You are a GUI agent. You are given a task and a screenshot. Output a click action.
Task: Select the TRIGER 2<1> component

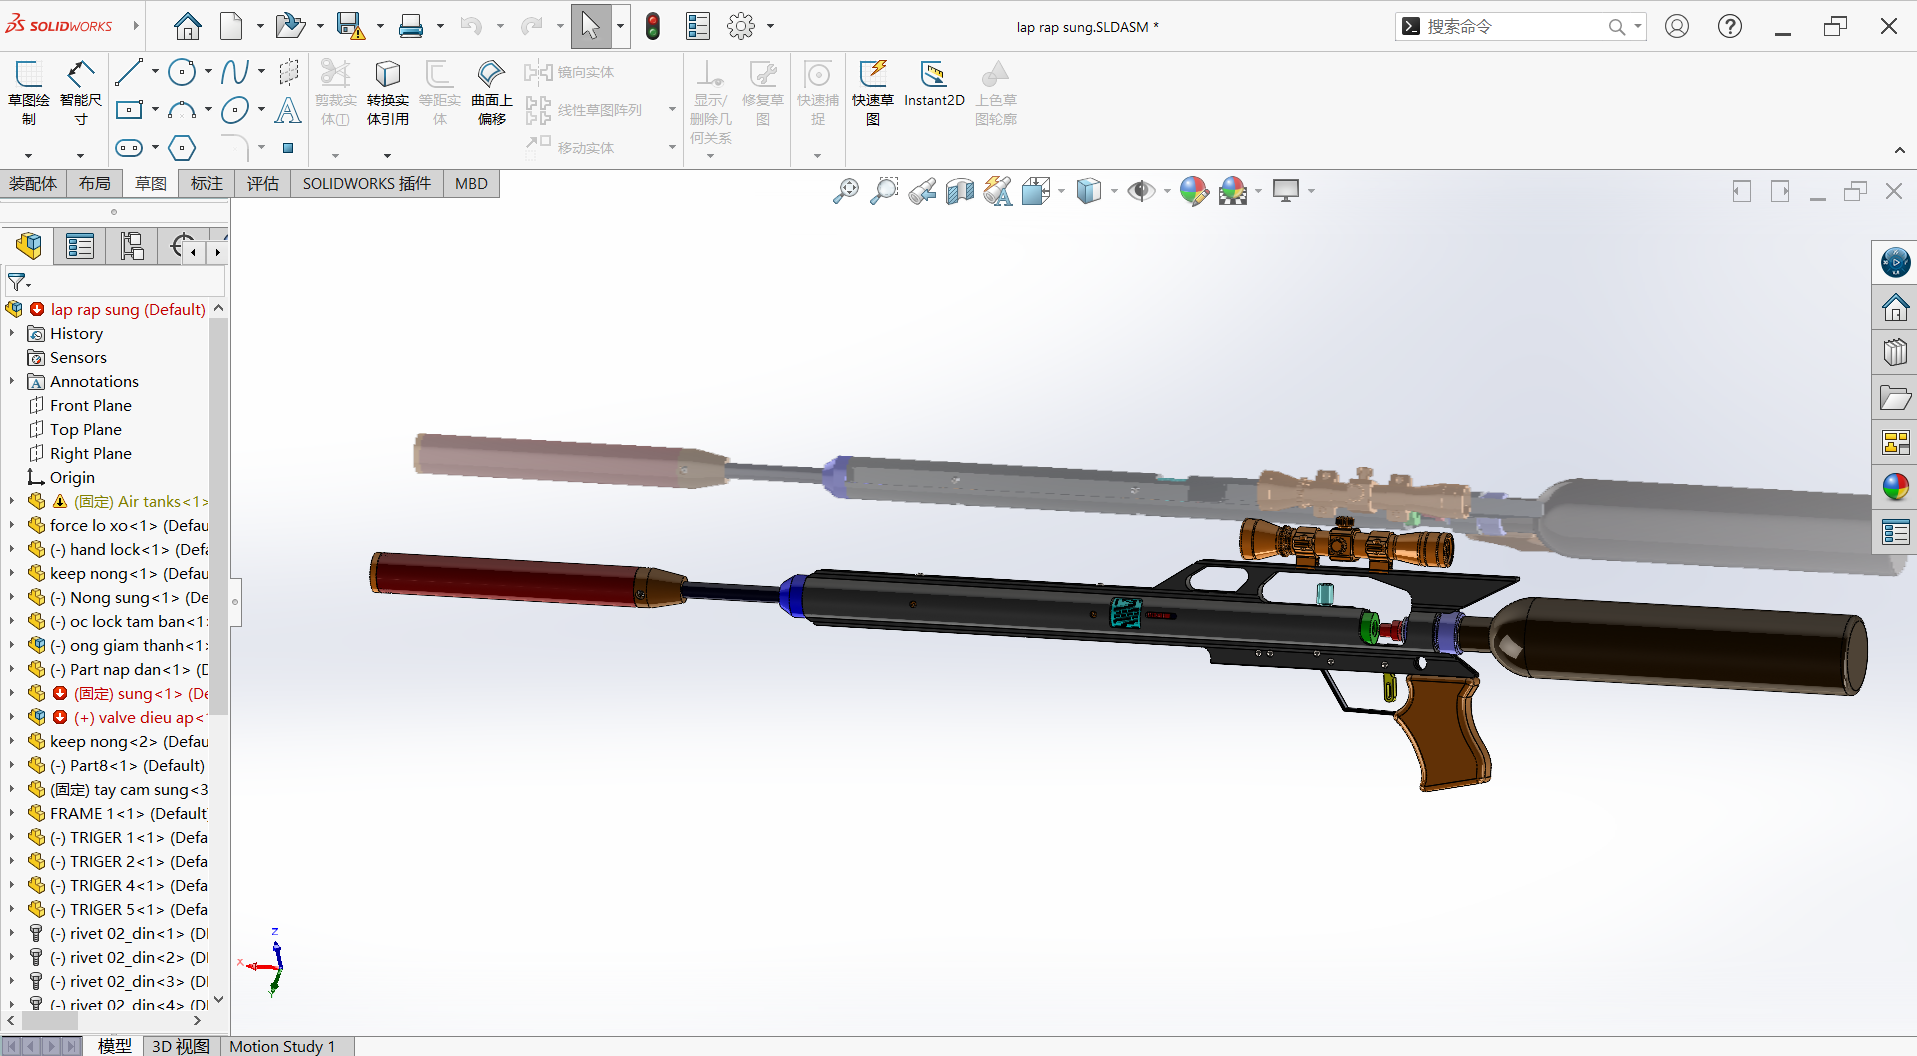[x=118, y=861]
